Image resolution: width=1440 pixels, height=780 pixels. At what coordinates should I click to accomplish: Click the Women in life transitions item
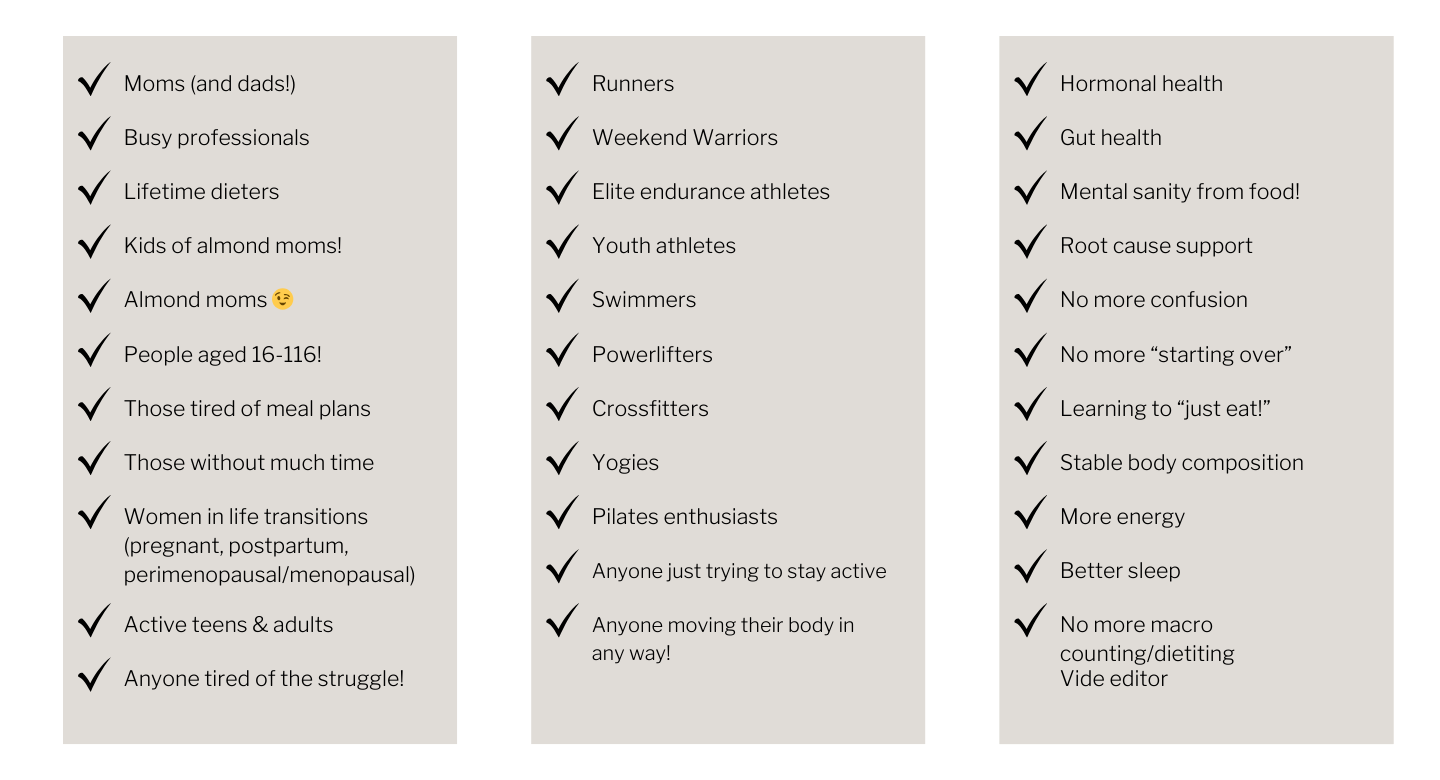pyautogui.click(x=269, y=545)
